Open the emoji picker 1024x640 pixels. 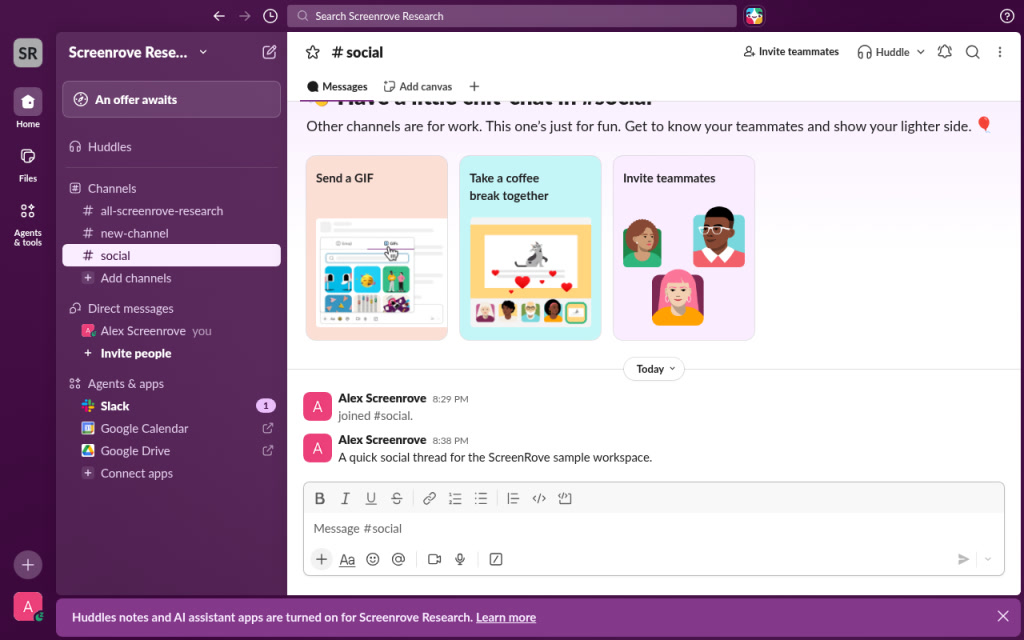click(373, 560)
